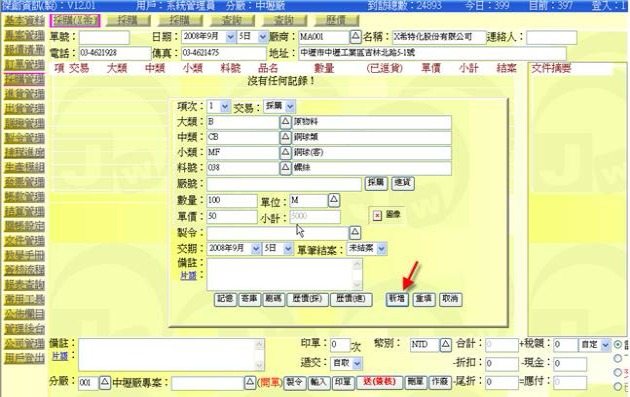630x397 pixels.
Task: Click the 連絡人 input field
Action: tap(551, 37)
